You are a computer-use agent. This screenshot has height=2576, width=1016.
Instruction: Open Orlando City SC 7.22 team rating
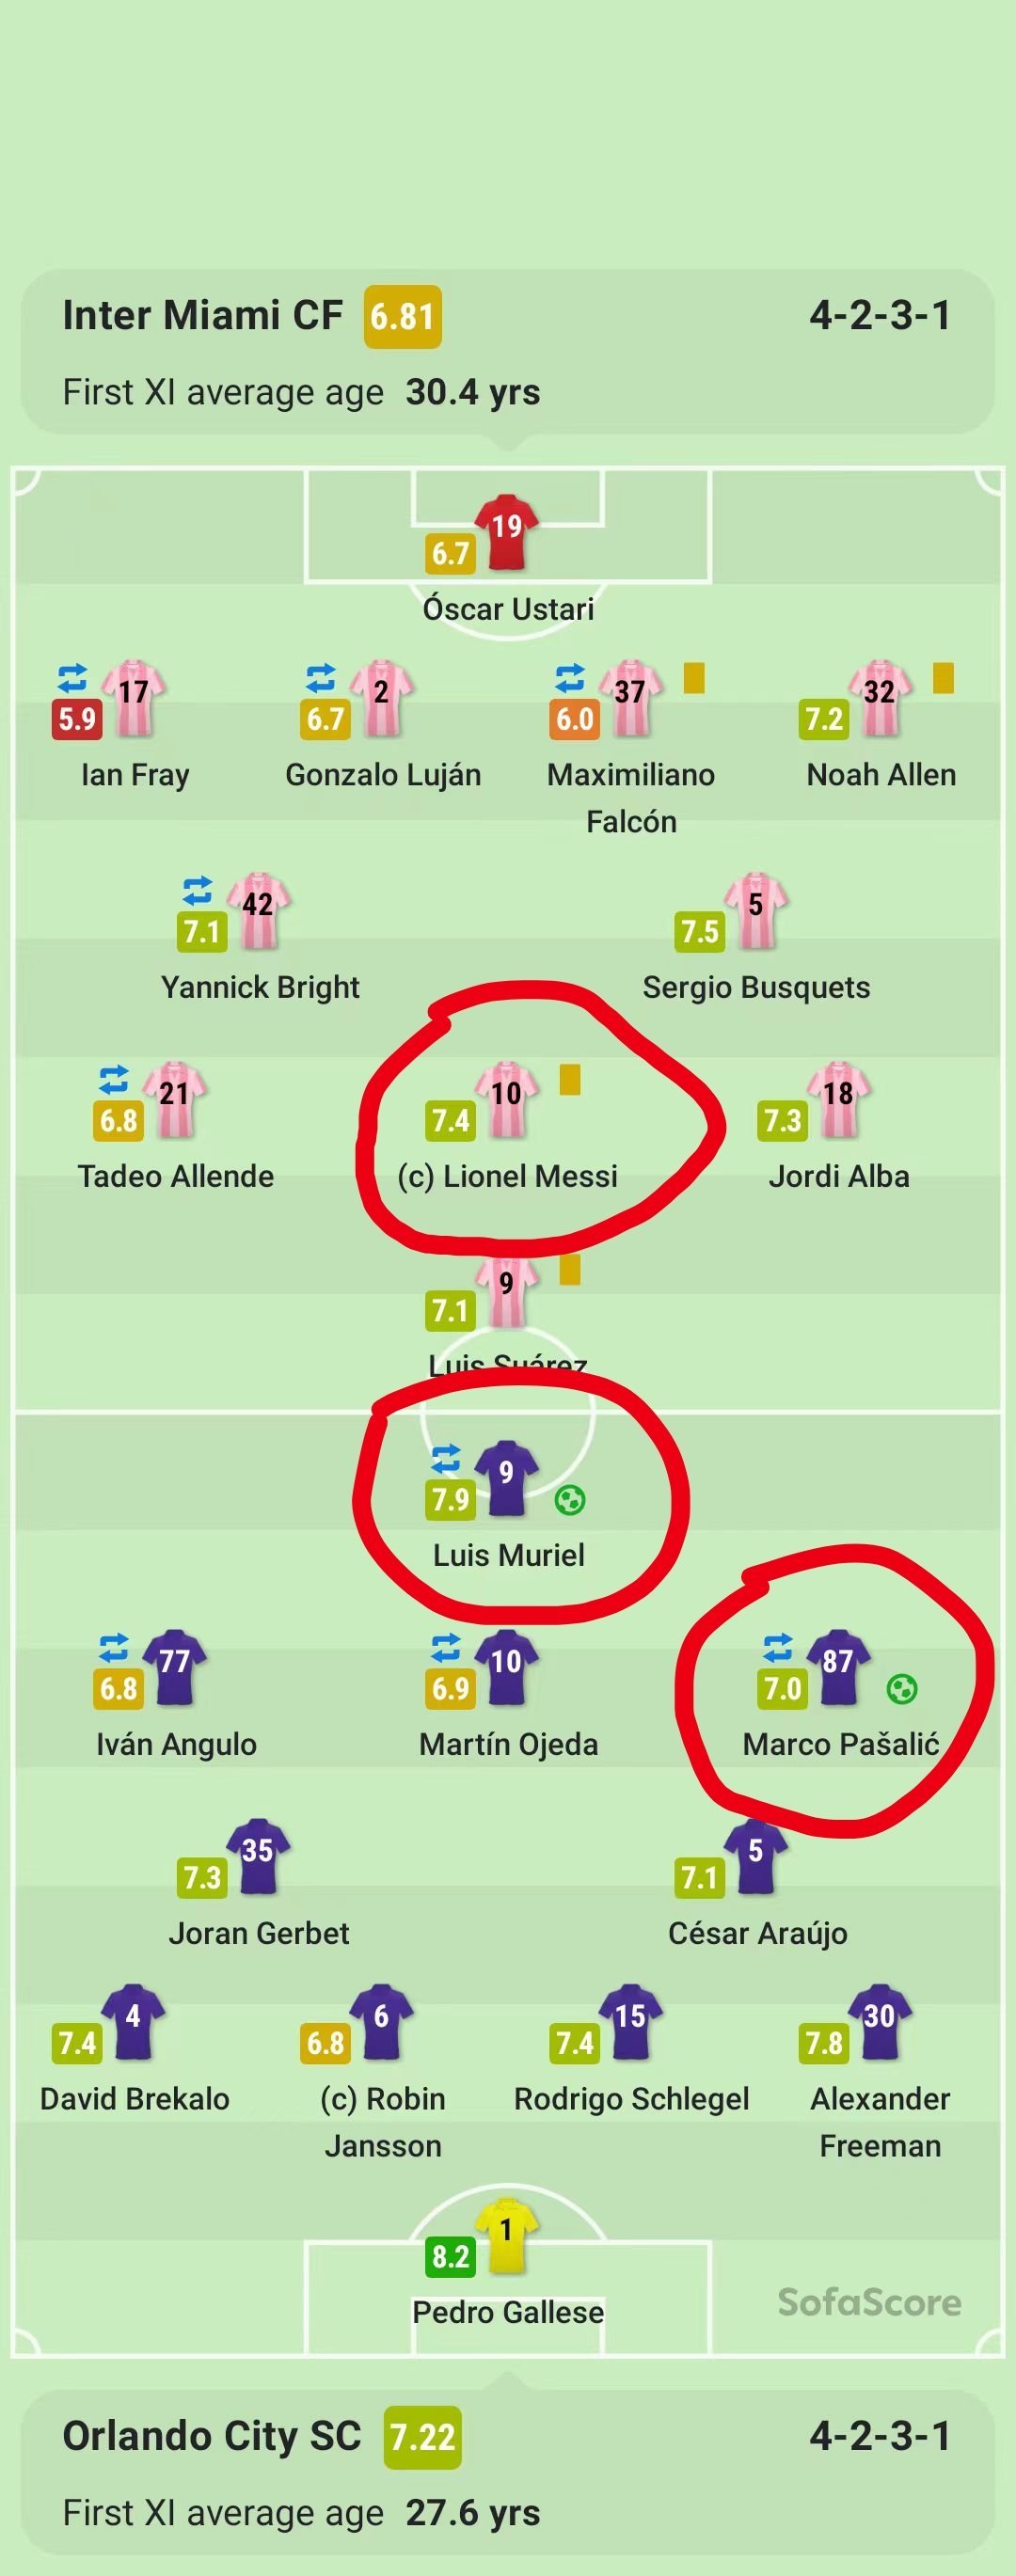click(x=423, y=2437)
